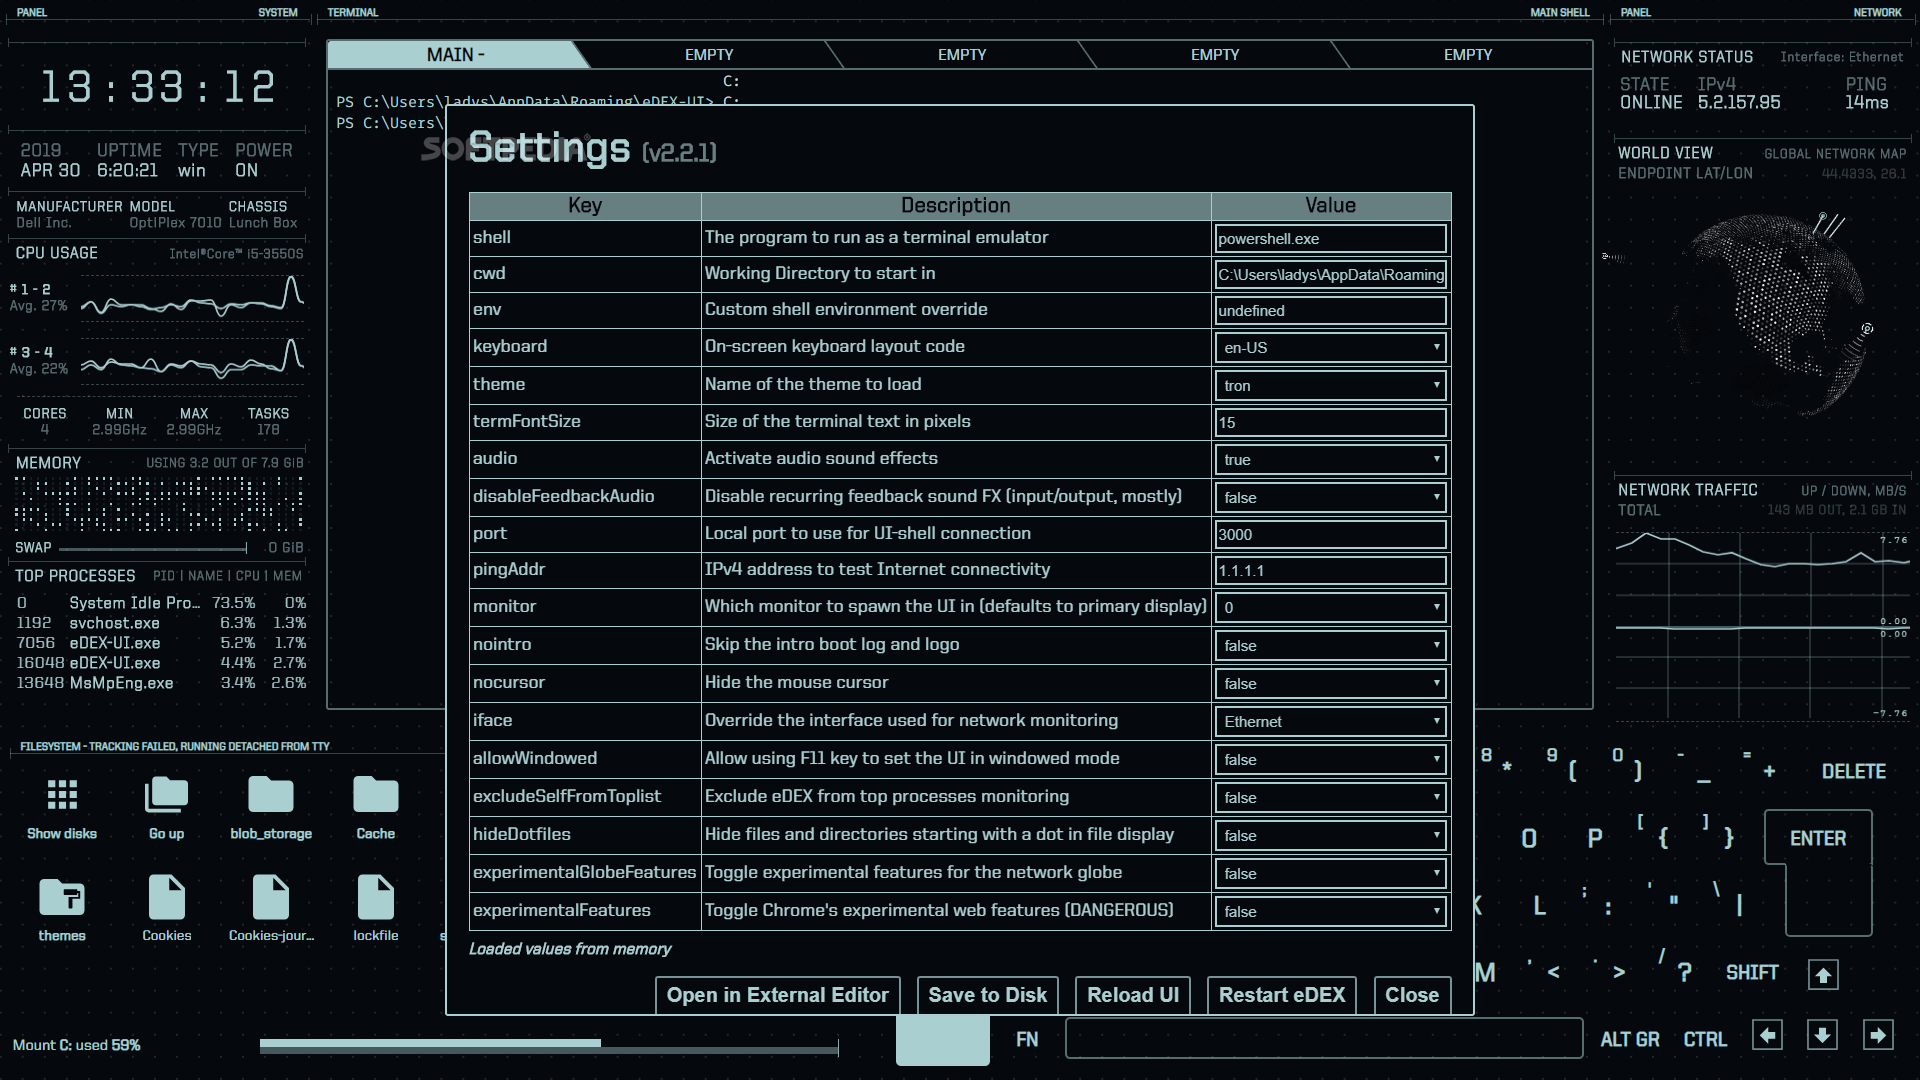Click the cwd path input field
1920x1080 pixels.
(1331, 275)
